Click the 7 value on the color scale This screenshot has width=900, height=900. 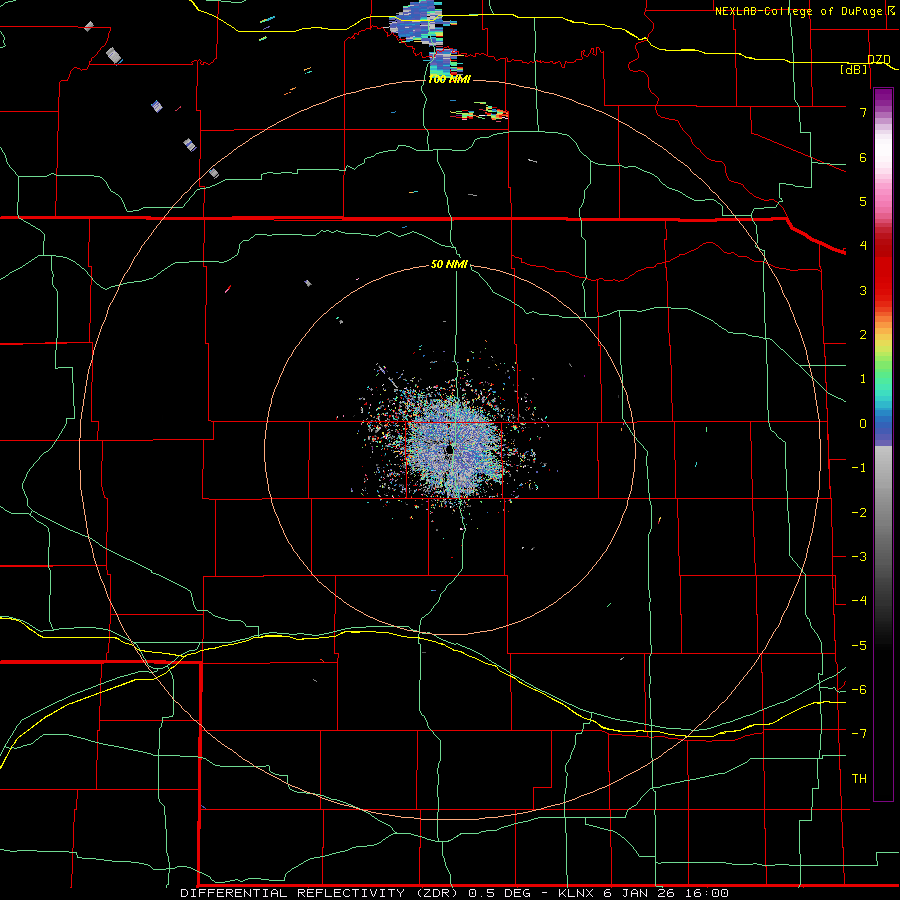pyautogui.click(x=863, y=112)
